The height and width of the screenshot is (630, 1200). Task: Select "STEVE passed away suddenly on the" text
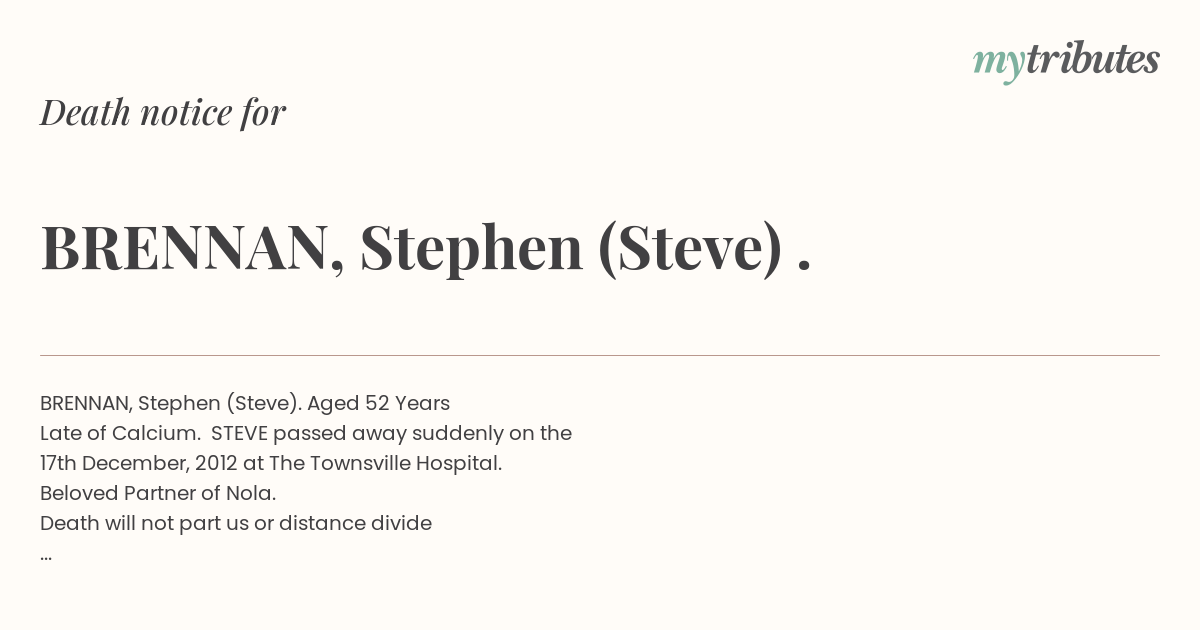tap(391, 434)
